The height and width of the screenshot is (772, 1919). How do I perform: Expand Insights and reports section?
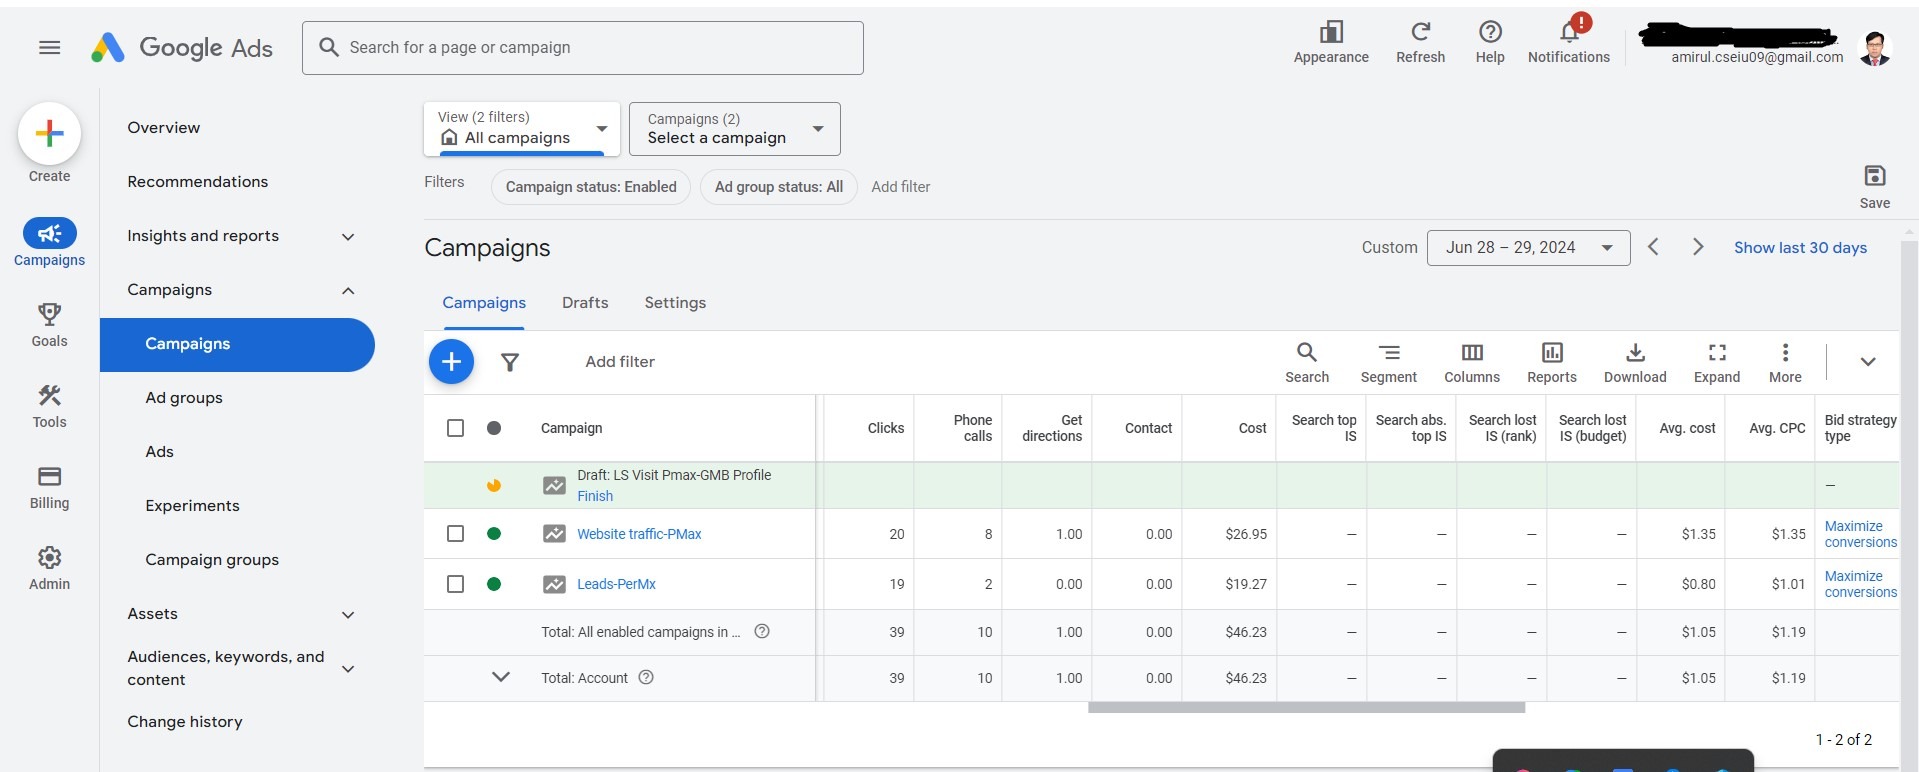(348, 236)
